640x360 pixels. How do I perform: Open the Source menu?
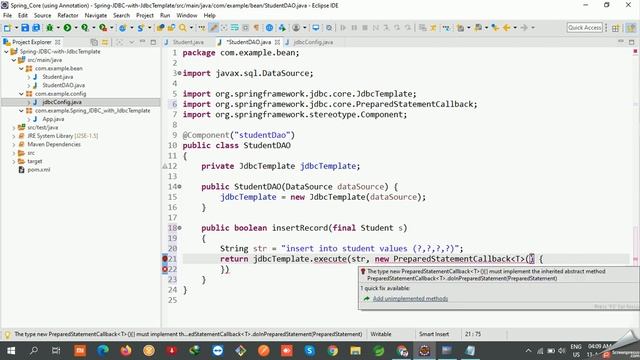click(x=42, y=16)
